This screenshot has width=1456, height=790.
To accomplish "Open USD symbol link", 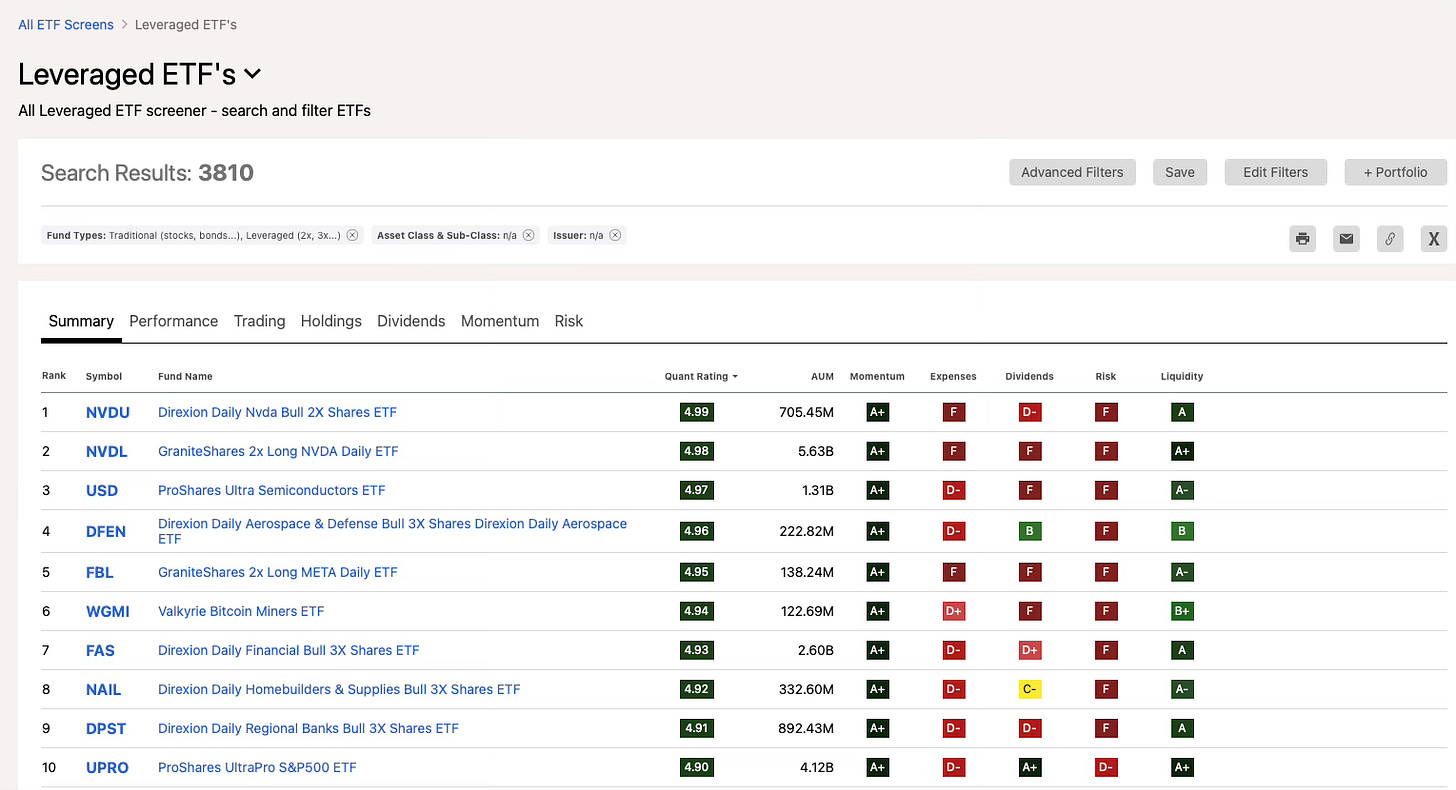I will (102, 490).
